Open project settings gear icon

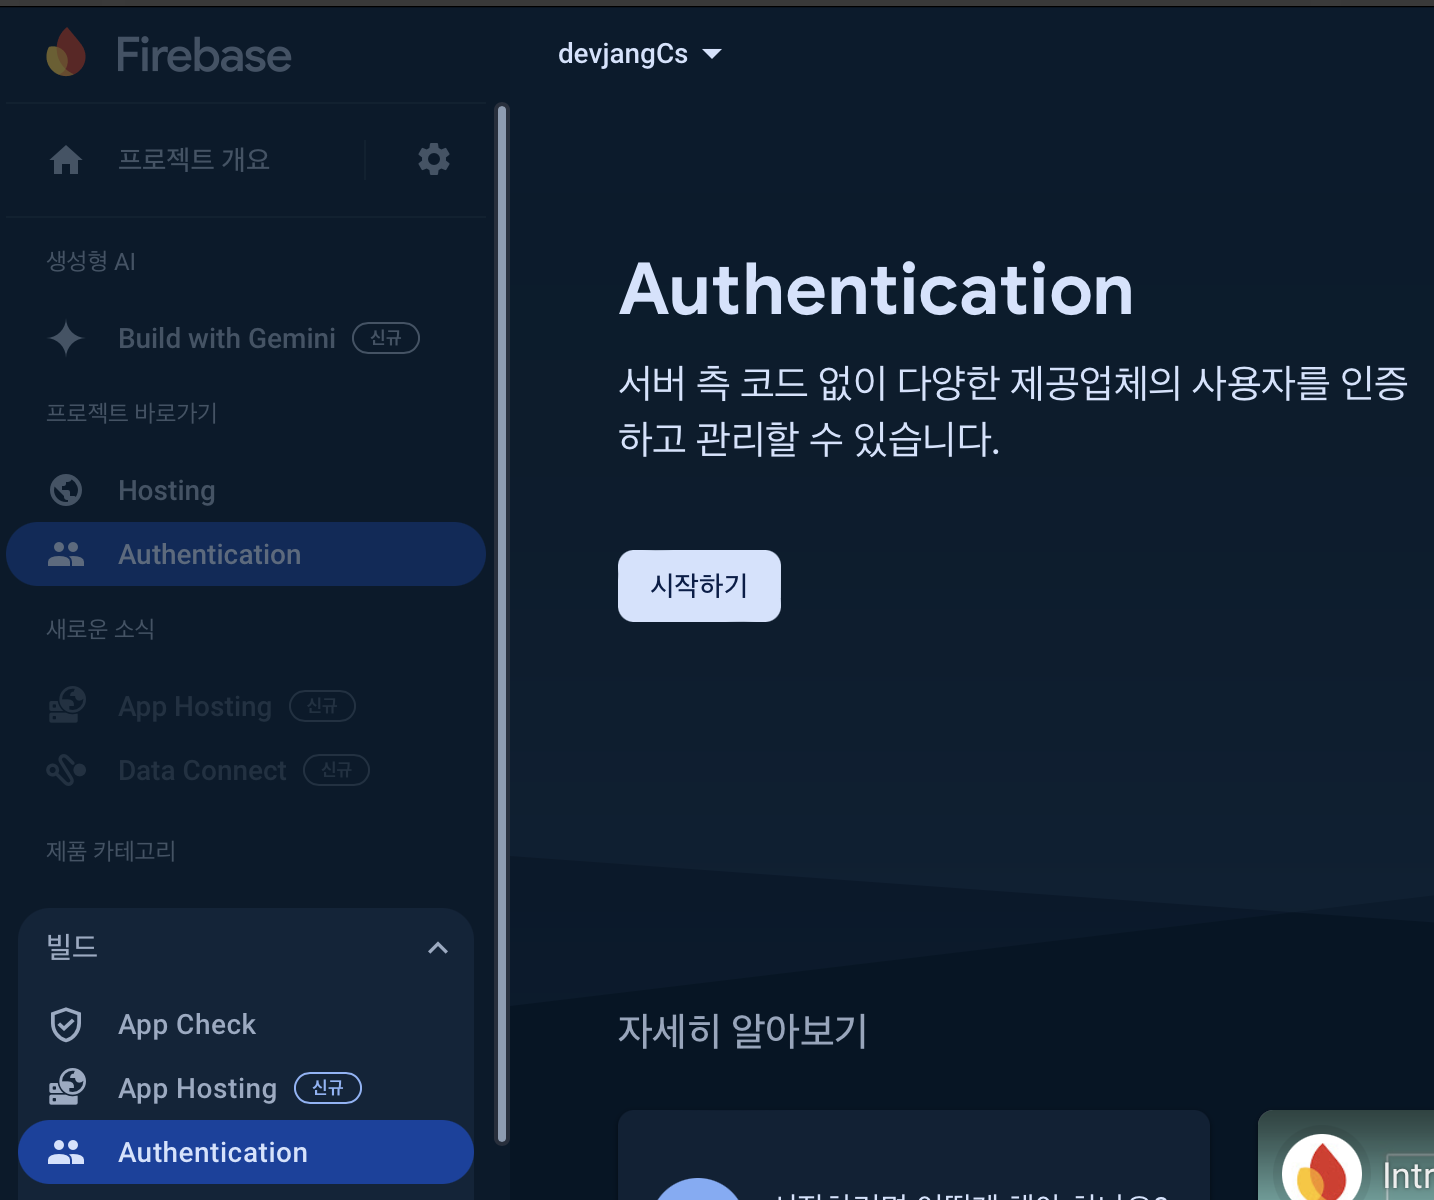click(x=434, y=159)
